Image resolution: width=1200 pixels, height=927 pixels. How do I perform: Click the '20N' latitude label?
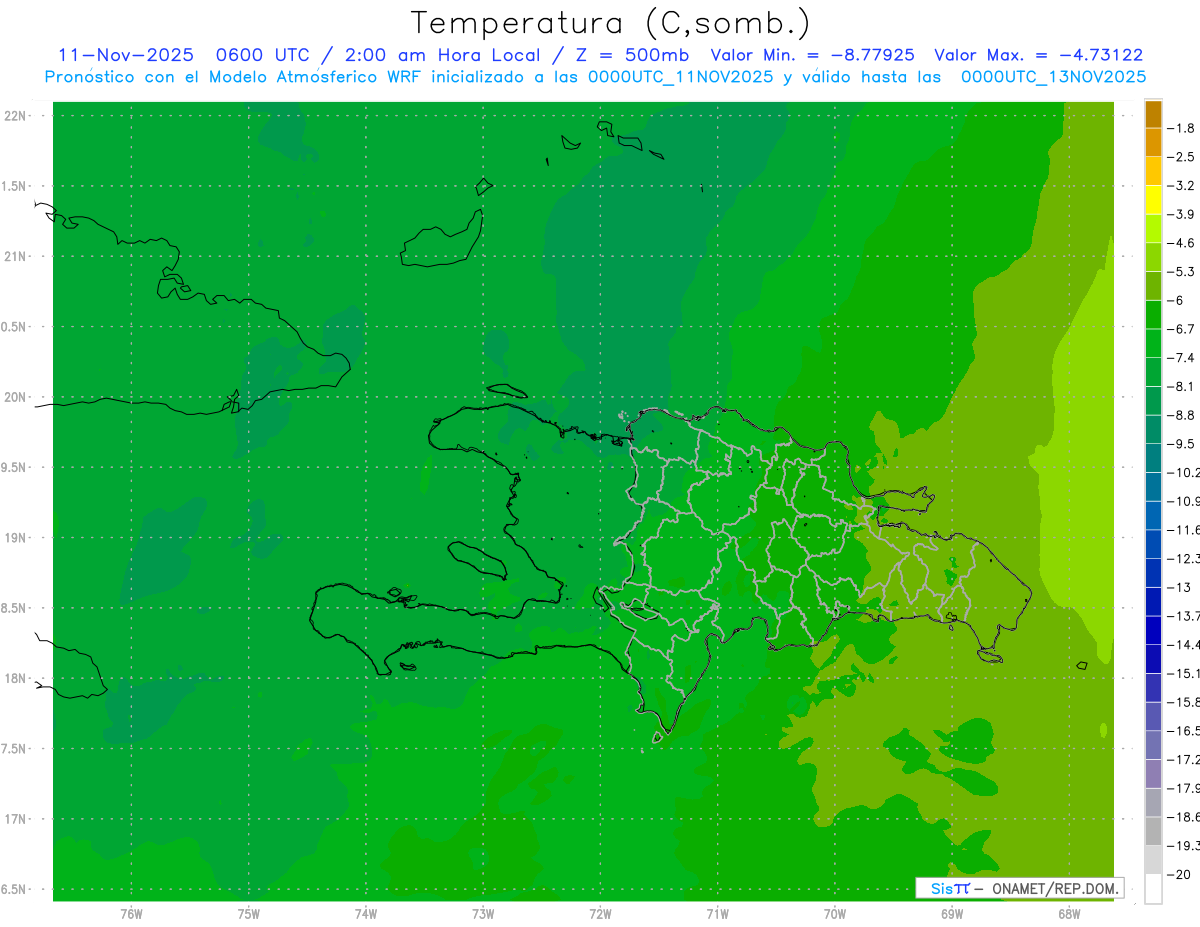pos(15,398)
